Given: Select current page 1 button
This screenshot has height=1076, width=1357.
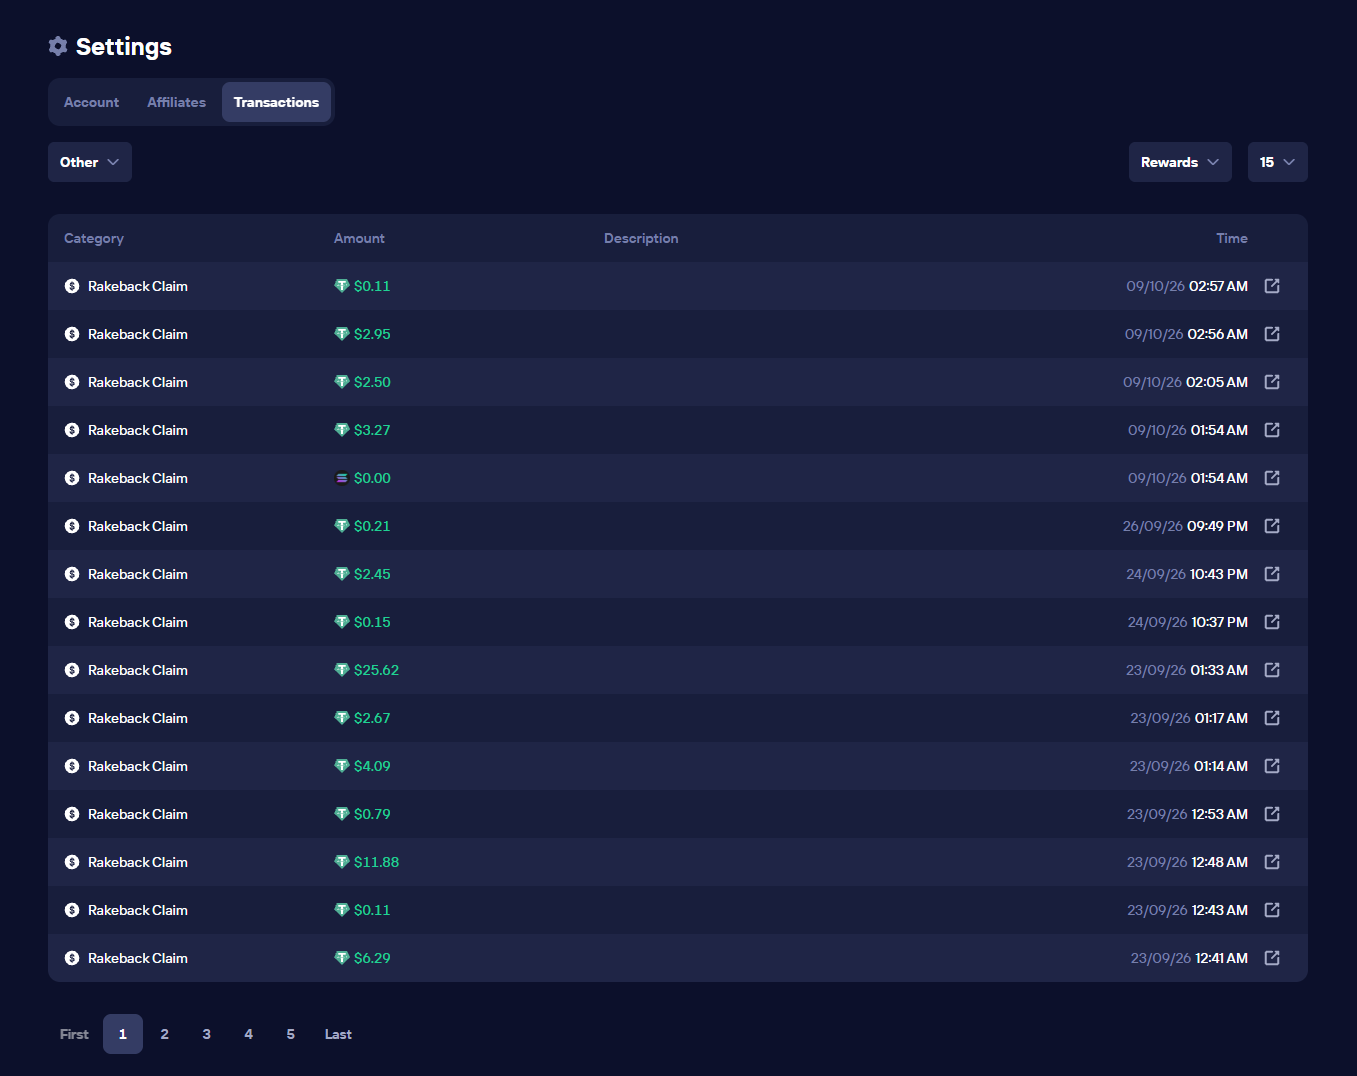Looking at the screenshot, I should coord(123,1034).
